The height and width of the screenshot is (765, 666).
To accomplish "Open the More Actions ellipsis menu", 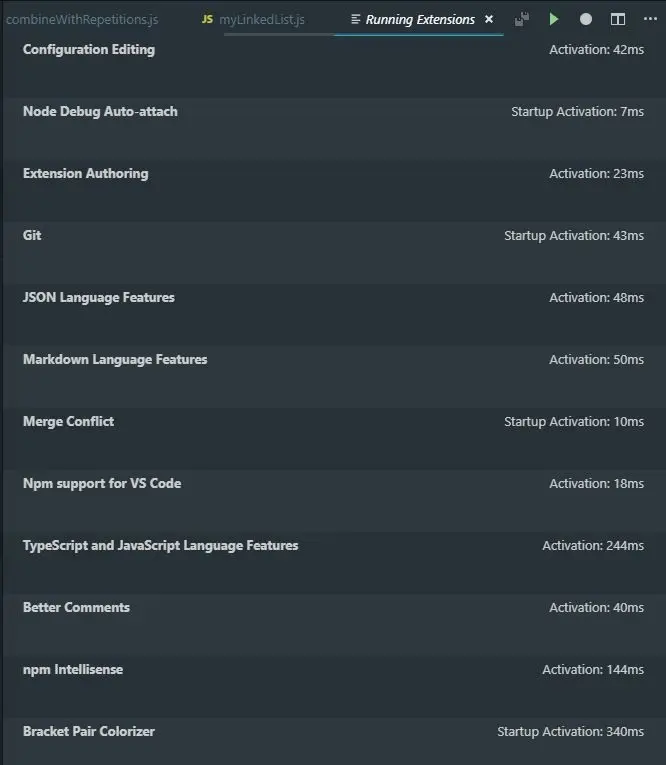I will coord(650,19).
